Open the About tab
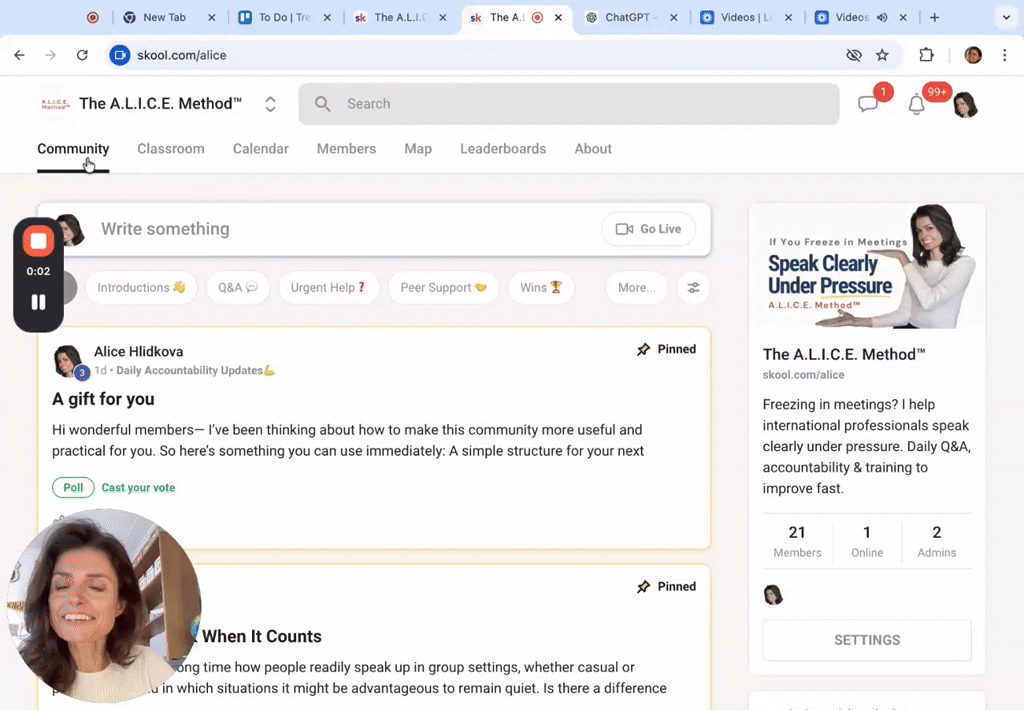 tap(593, 149)
